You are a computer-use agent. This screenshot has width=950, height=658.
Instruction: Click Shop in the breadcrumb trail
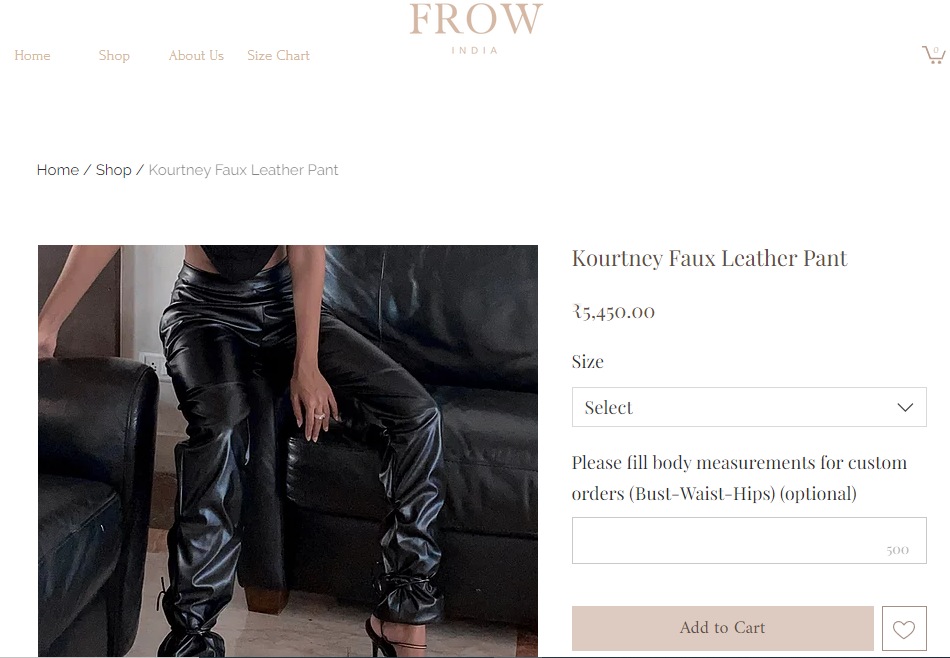click(x=113, y=170)
